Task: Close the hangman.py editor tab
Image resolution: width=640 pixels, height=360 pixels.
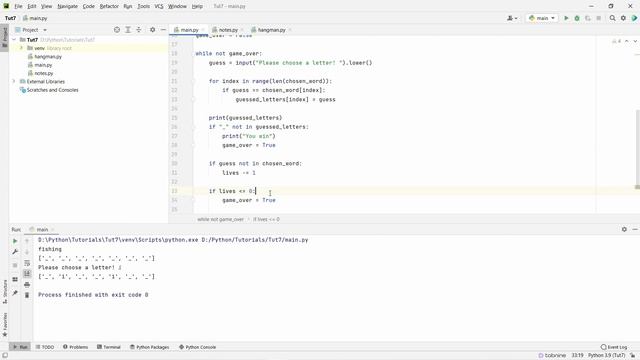Action: (290, 30)
